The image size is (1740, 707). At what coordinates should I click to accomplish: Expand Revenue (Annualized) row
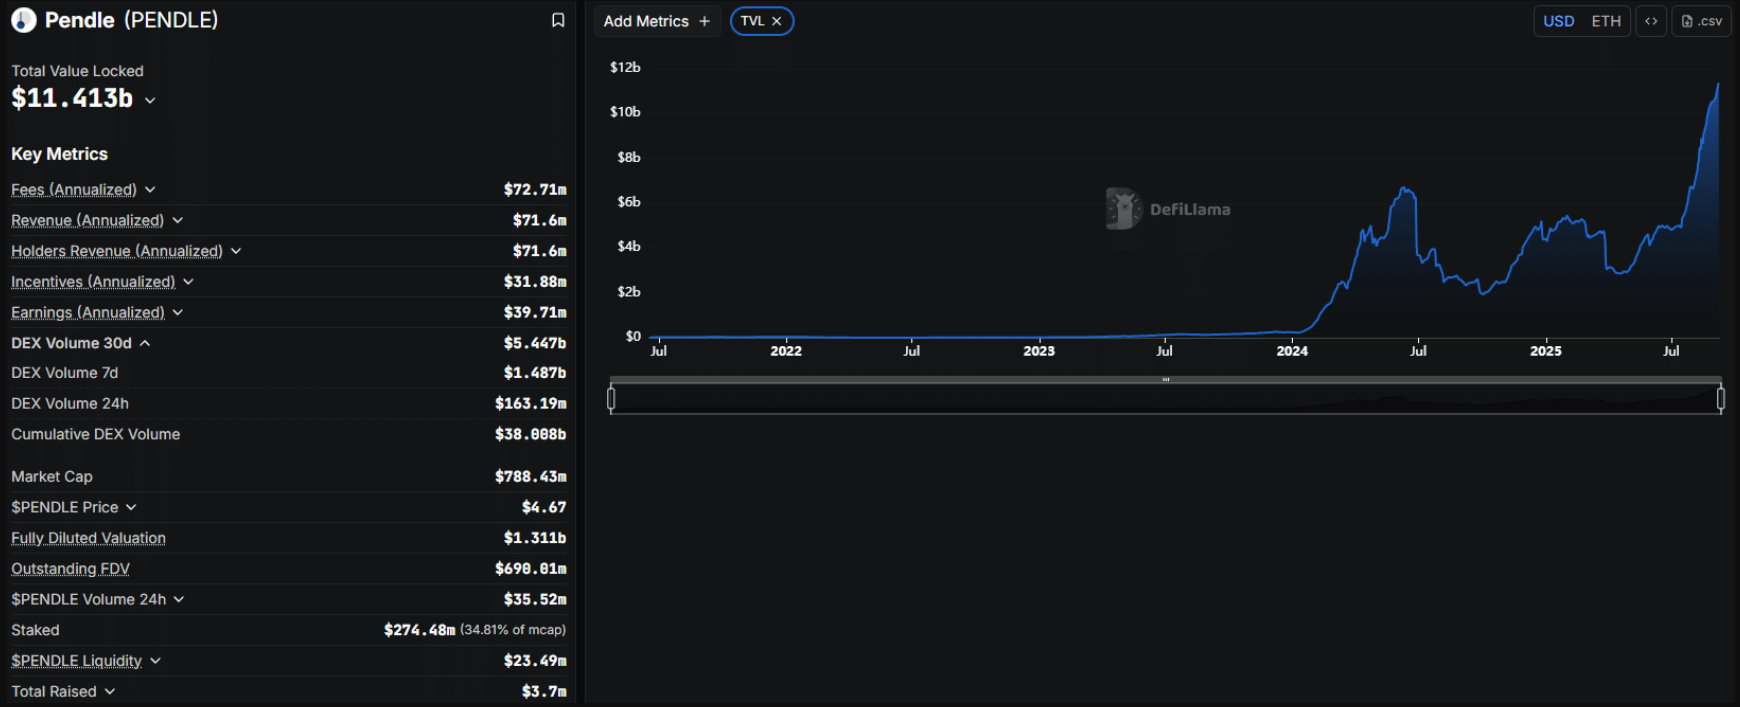pos(177,220)
